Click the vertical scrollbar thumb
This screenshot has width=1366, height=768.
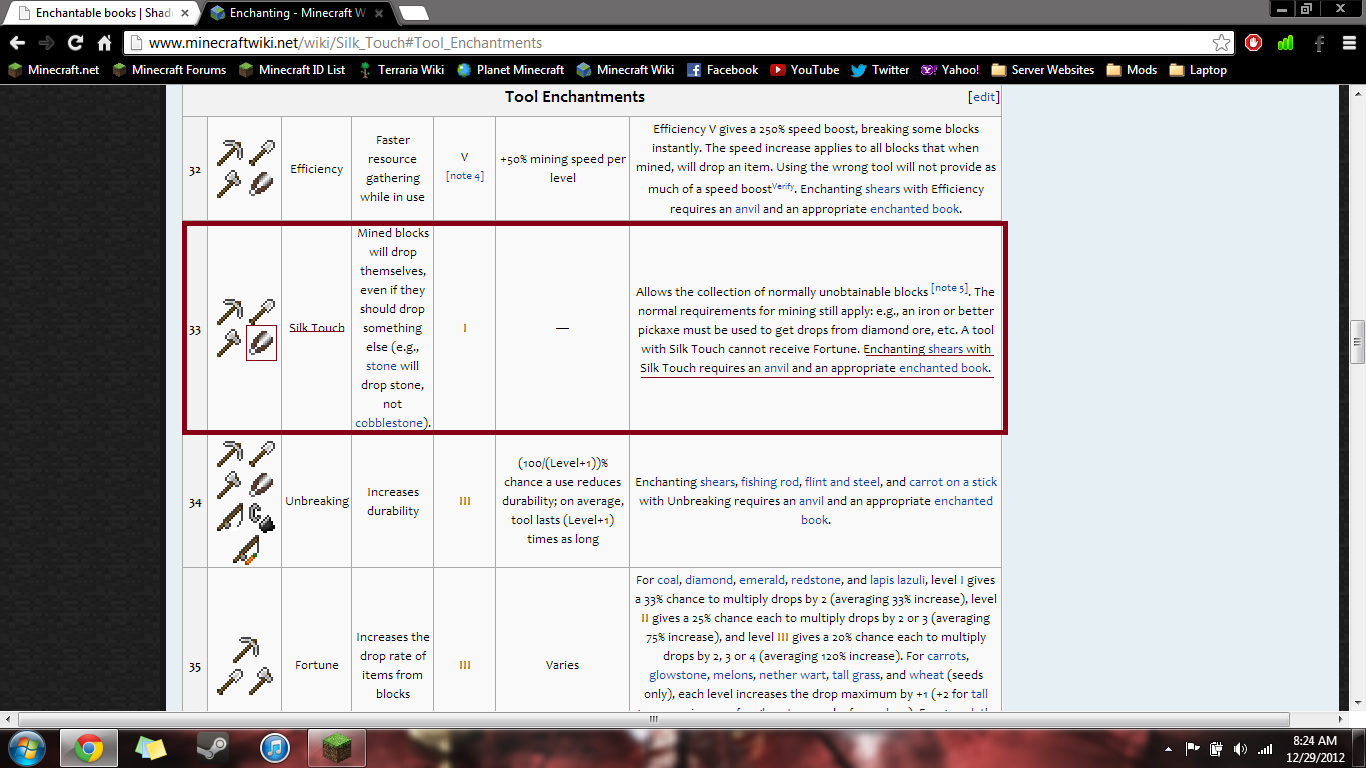pyautogui.click(x=1357, y=341)
